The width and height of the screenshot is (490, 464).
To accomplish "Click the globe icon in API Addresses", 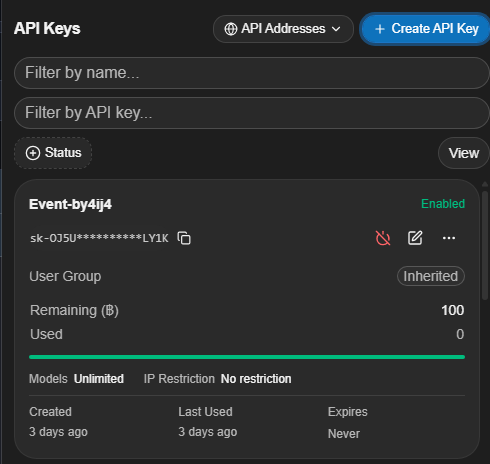I will 231,29.
